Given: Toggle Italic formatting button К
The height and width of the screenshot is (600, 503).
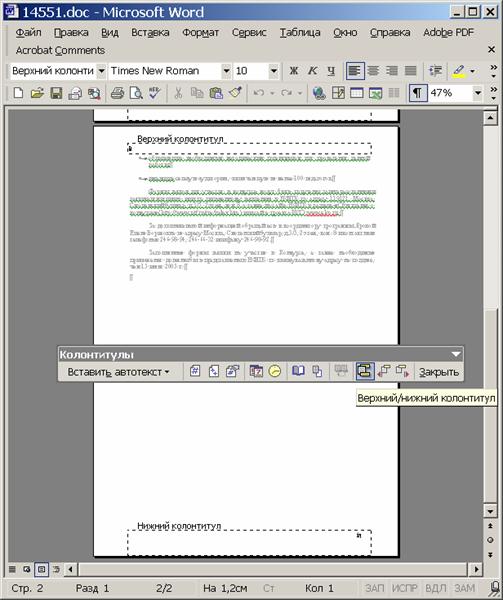Looking at the screenshot, I should pos(313,71).
